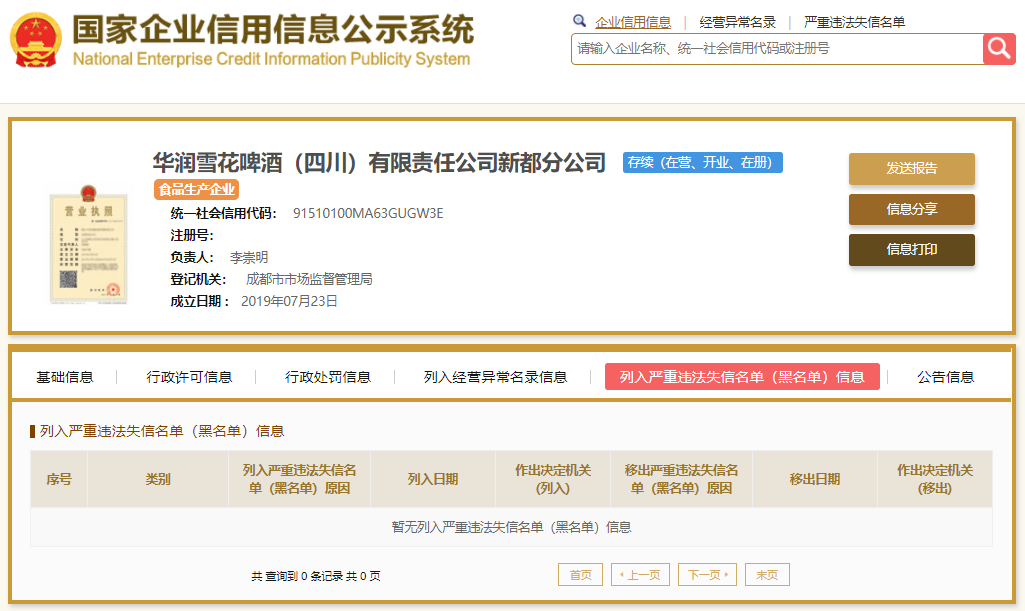Screen dimensions: 1025x611
Task: Click the 信息打印 button
Action: (x=912, y=250)
